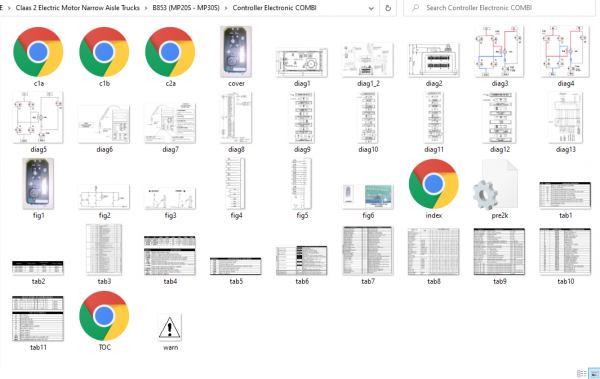The height and width of the screenshot is (379, 600).
Task: Select the diag5 circuit thumbnail
Action: tap(38, 118)
